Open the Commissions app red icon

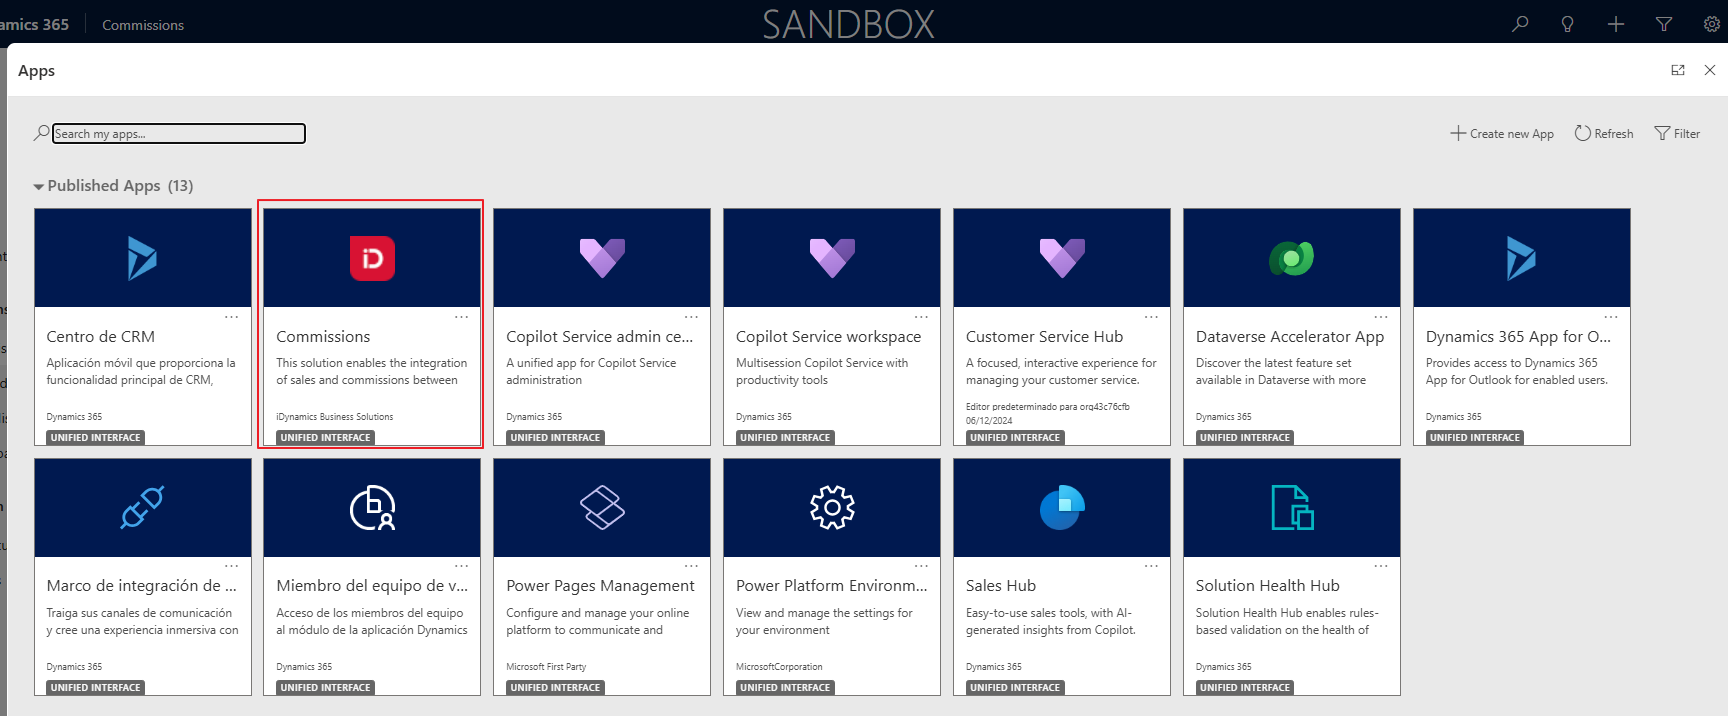pyautogui.click(x=372, y=258)
